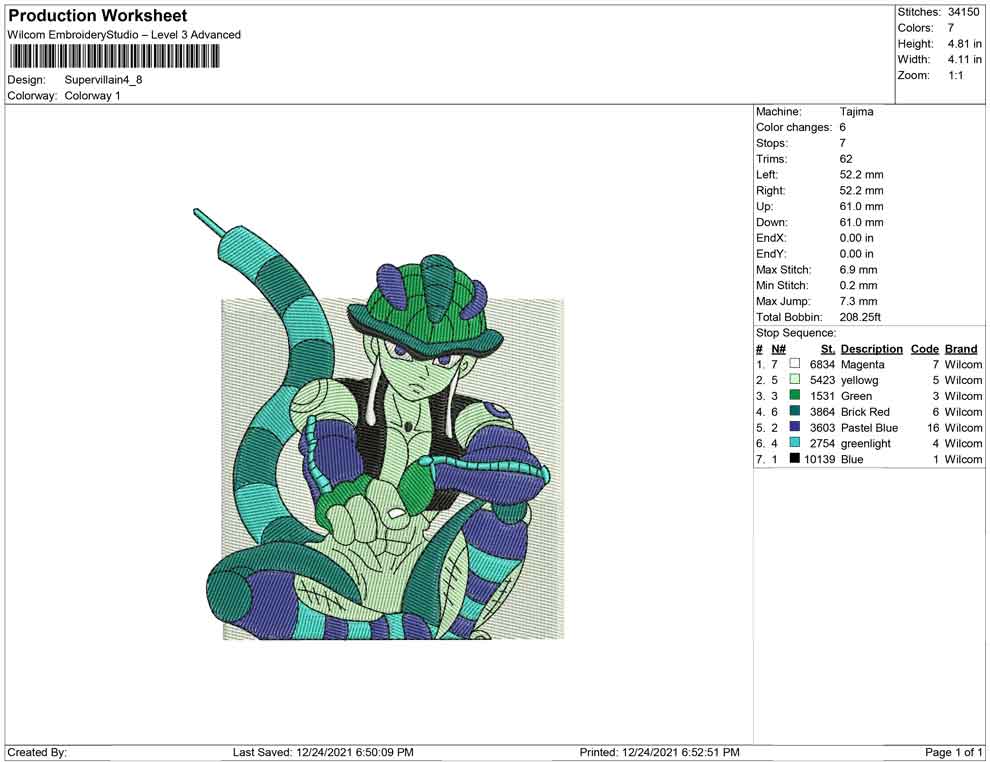Click the "Code" column header

[925, 349]
